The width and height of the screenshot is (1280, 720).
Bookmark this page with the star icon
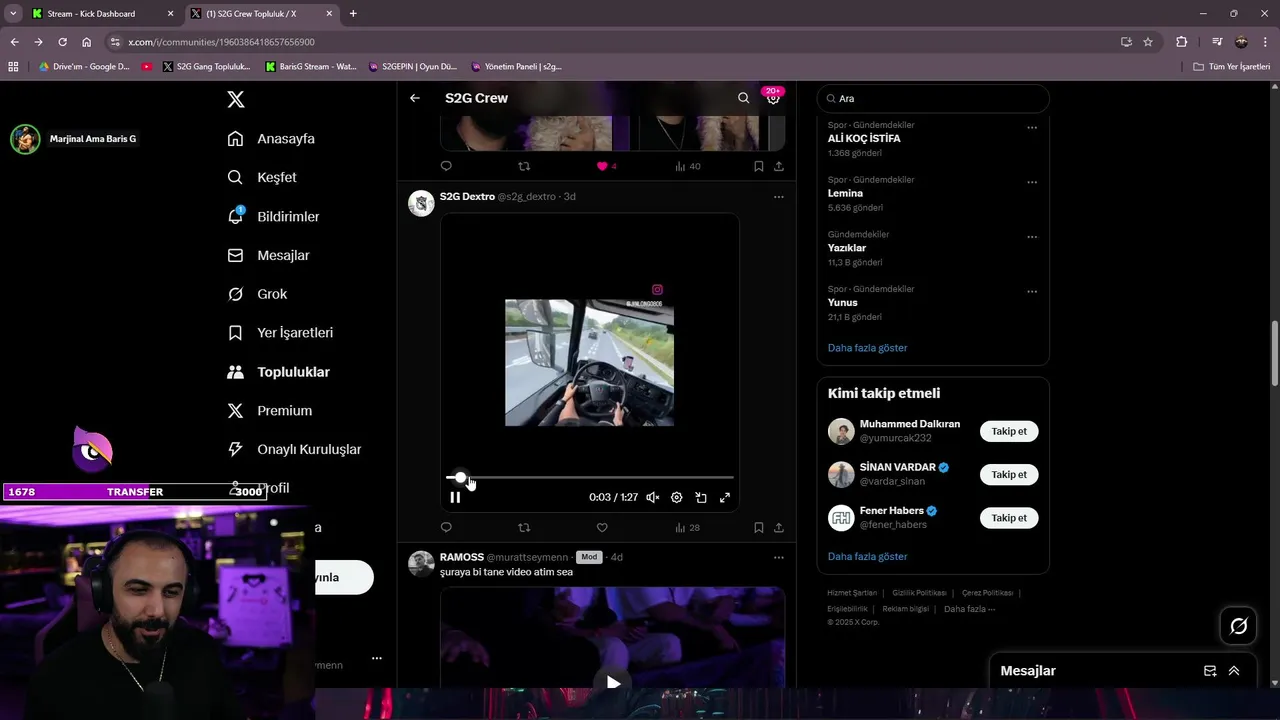coord(1148,42)
